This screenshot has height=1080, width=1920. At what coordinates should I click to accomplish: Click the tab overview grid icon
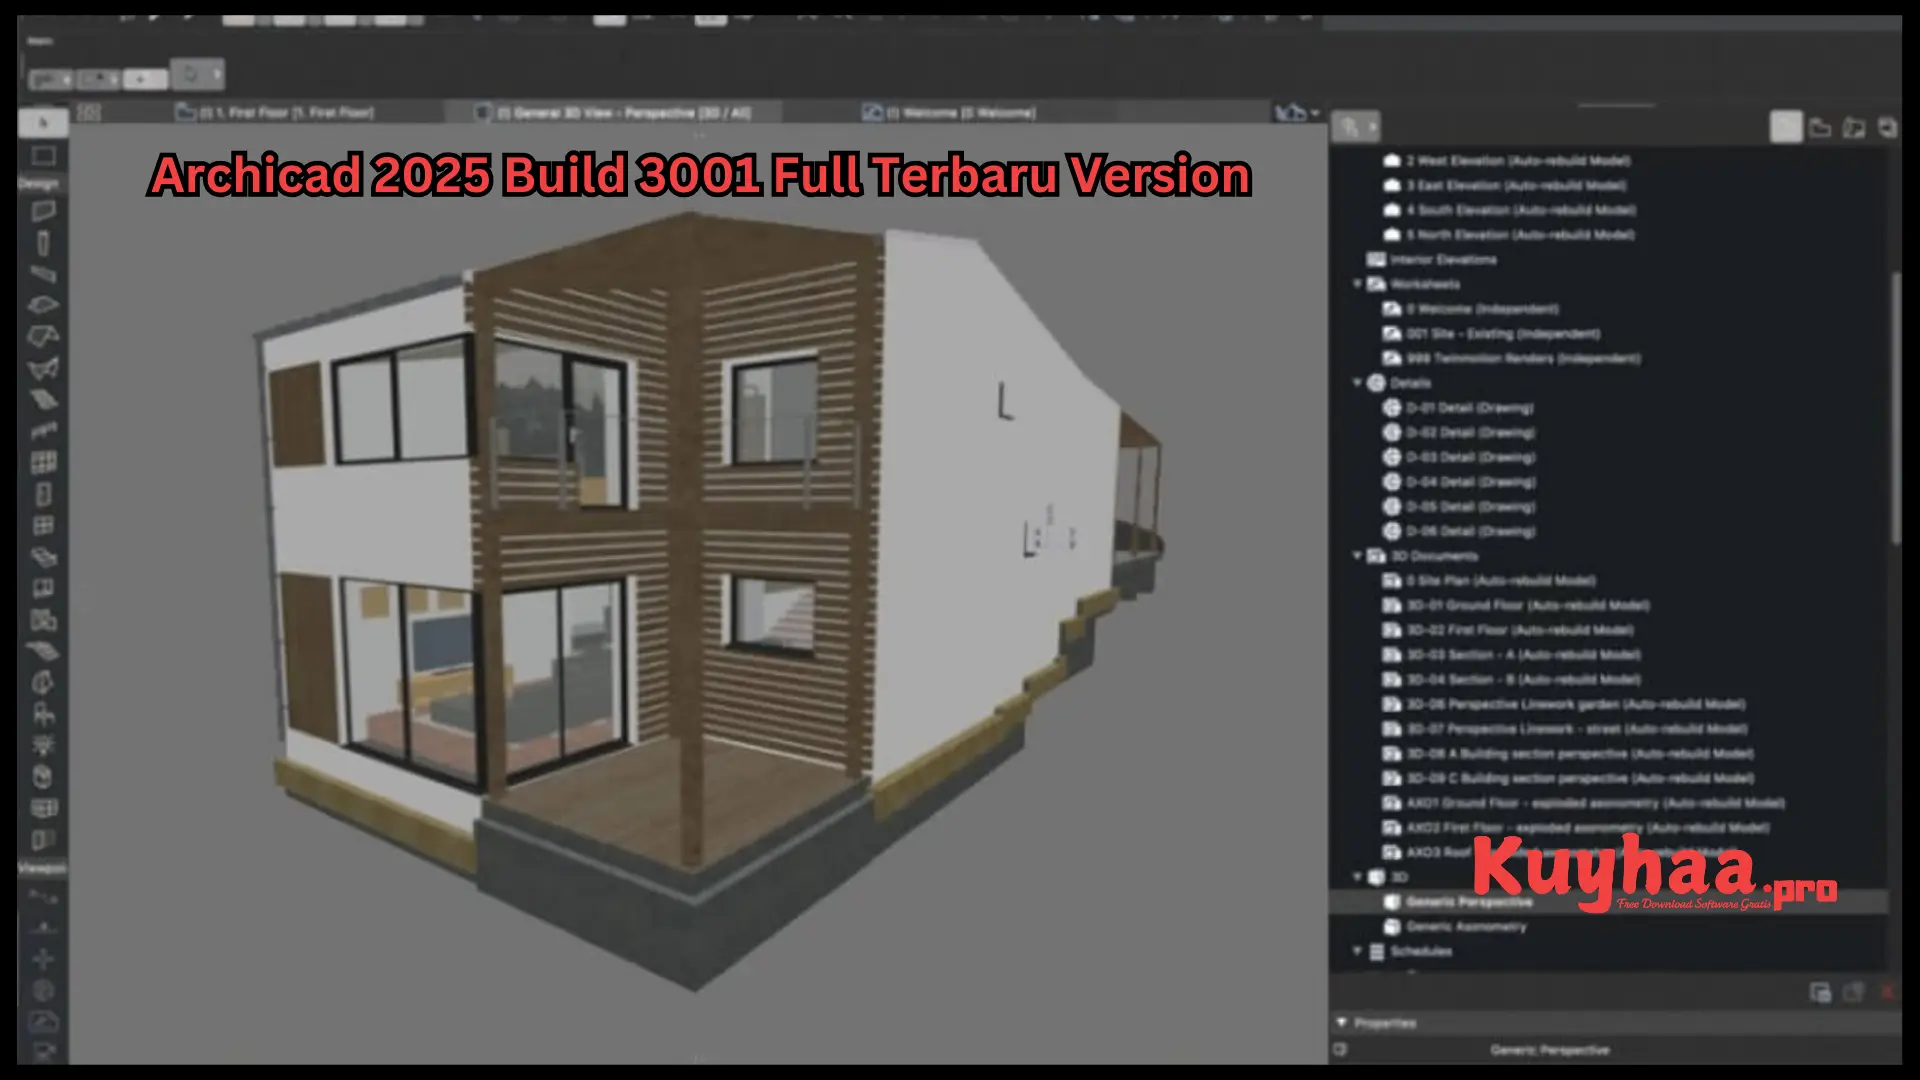89,113
